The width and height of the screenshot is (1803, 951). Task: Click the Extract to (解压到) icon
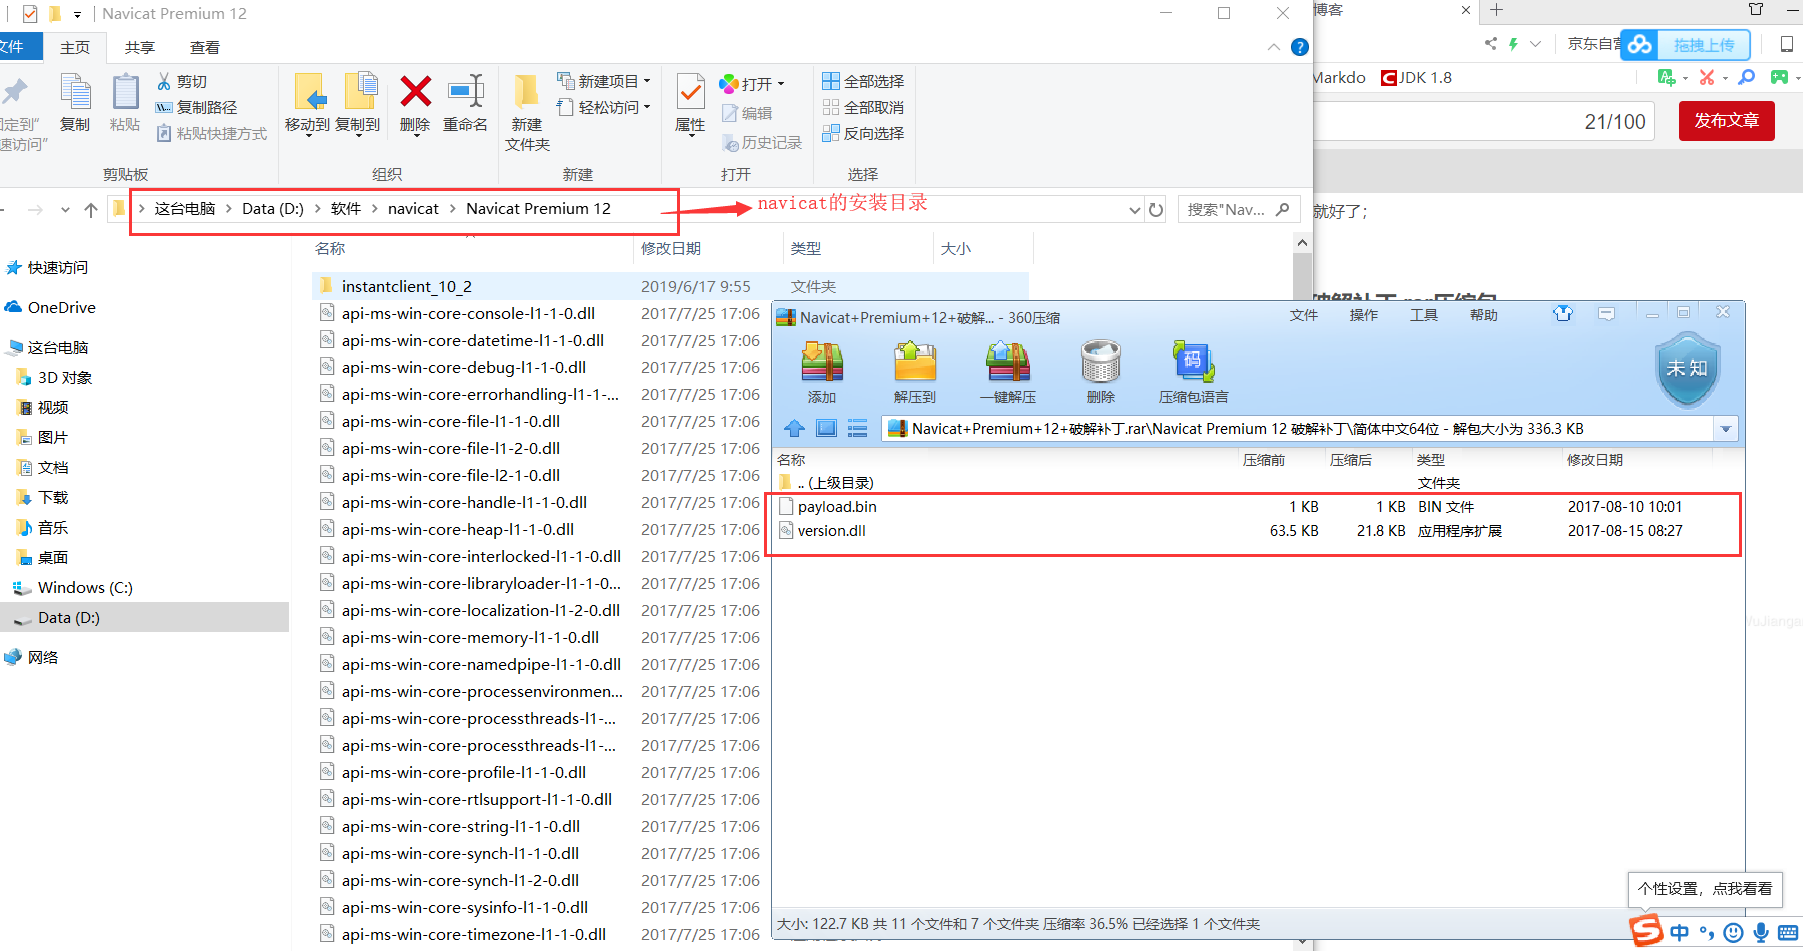click(x=915, y=362)
